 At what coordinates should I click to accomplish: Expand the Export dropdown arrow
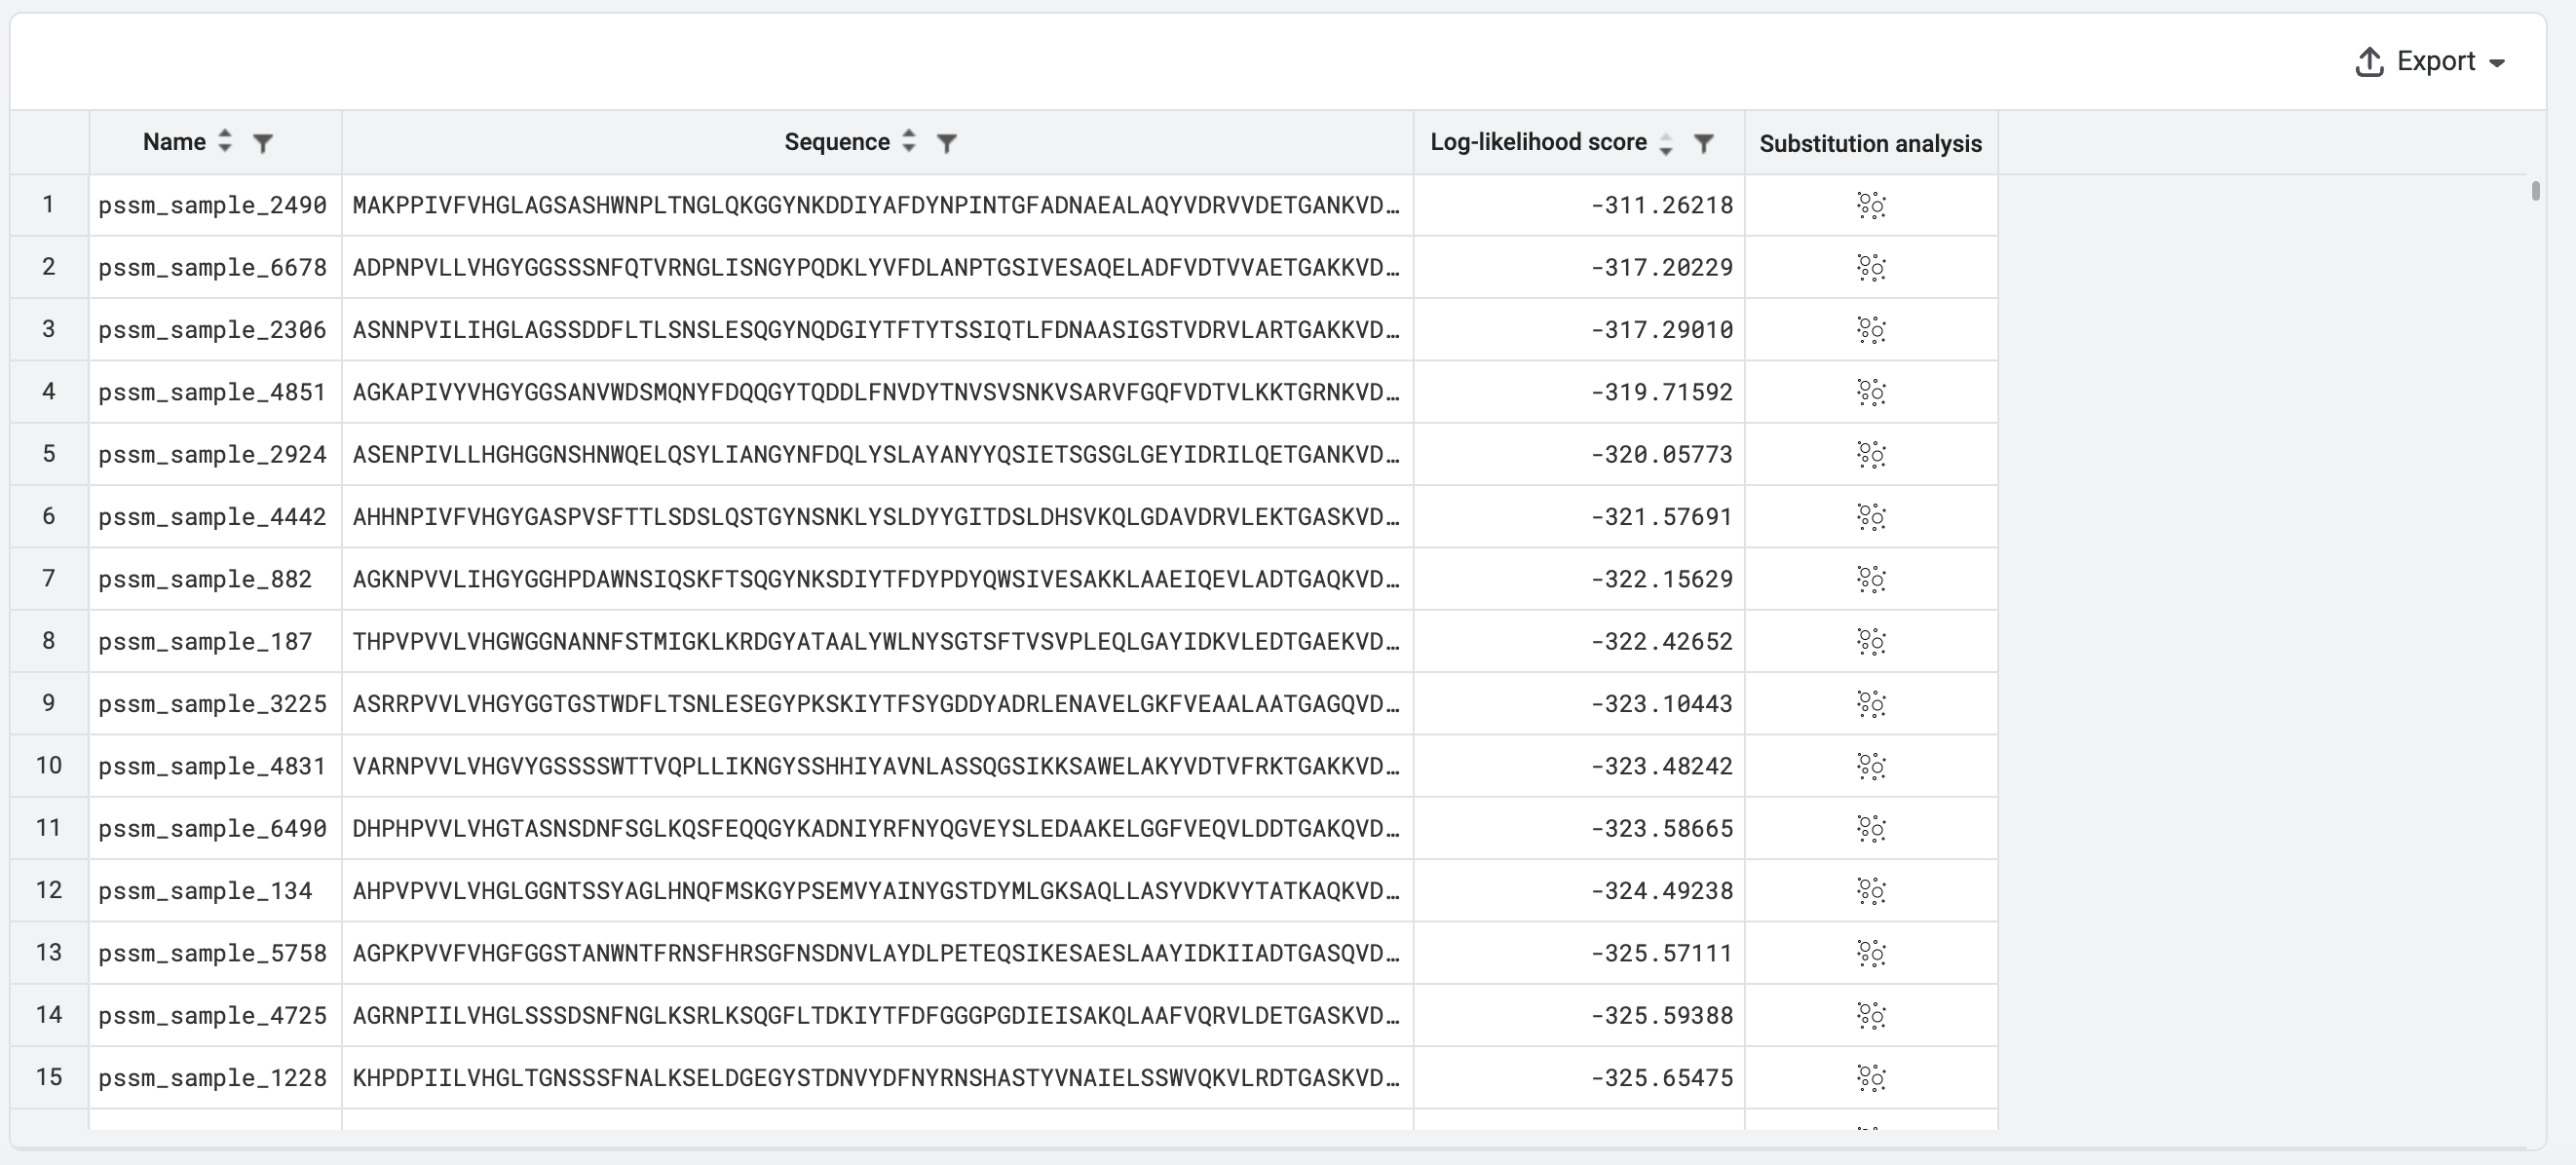2497,63
